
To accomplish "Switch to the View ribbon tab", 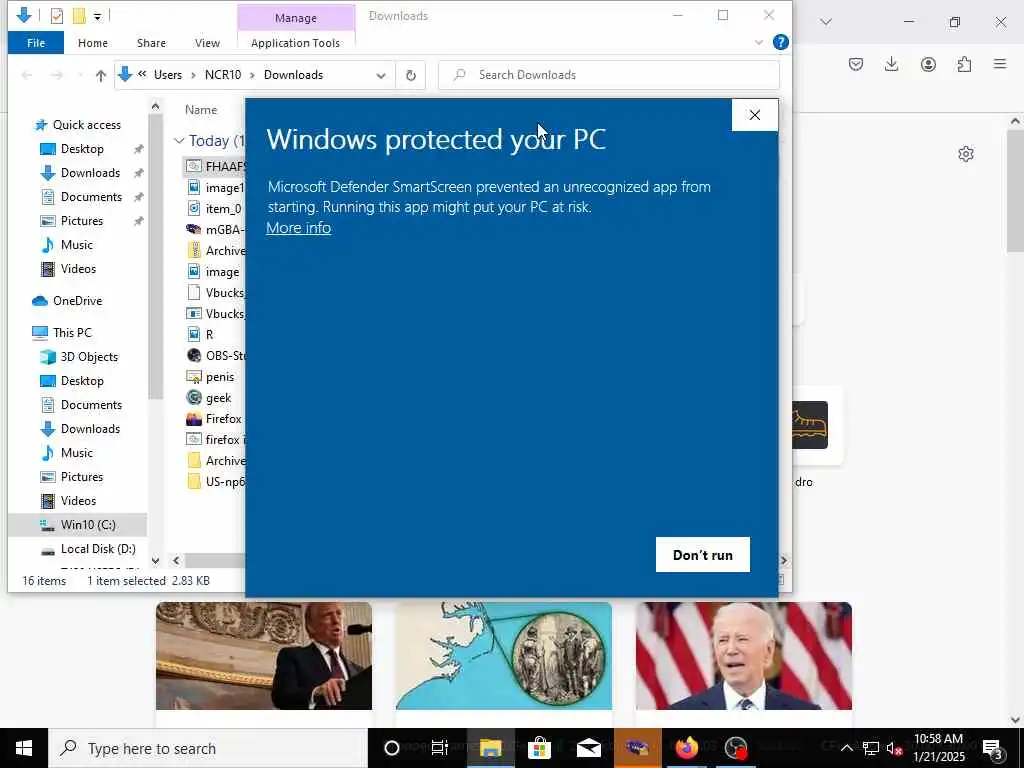I will [207, 43].
